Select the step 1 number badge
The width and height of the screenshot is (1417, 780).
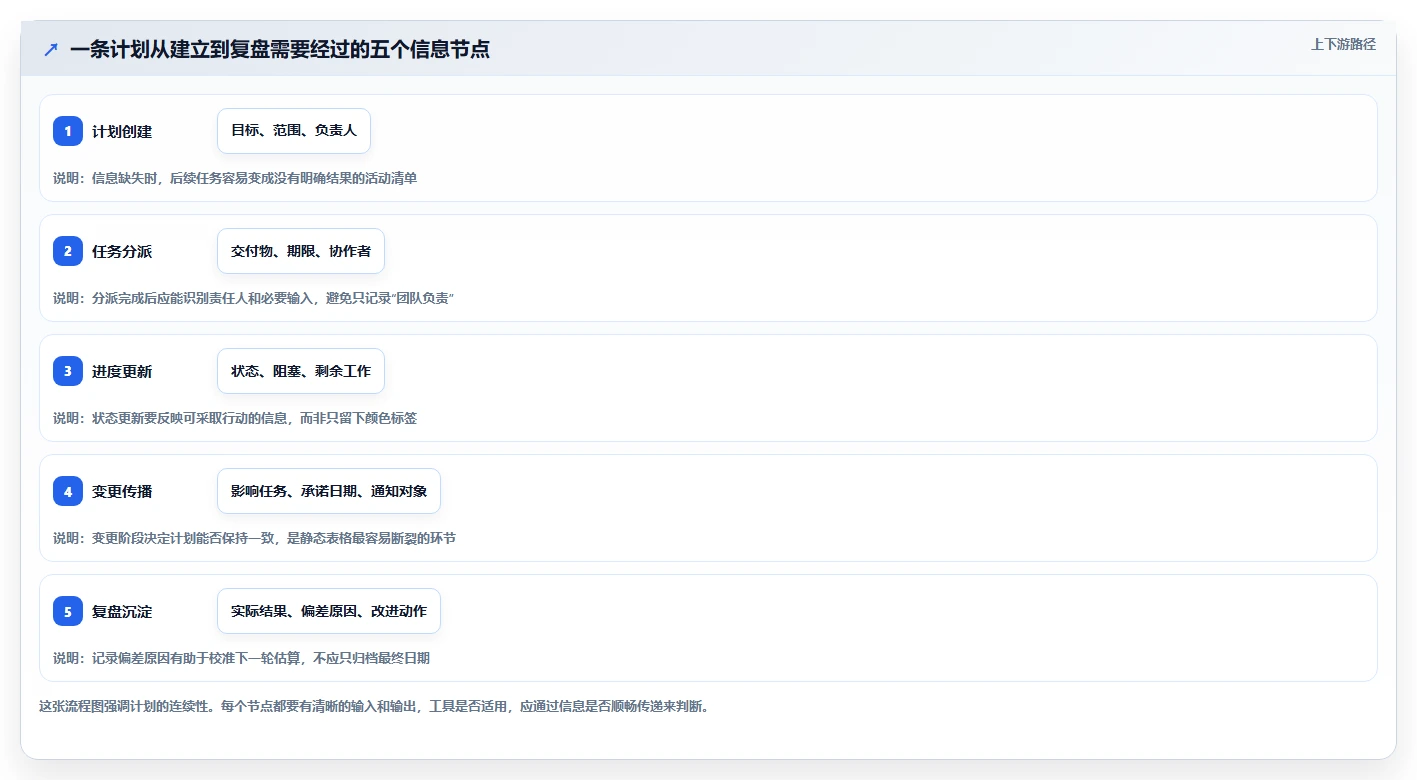click(x=68, y=131)
